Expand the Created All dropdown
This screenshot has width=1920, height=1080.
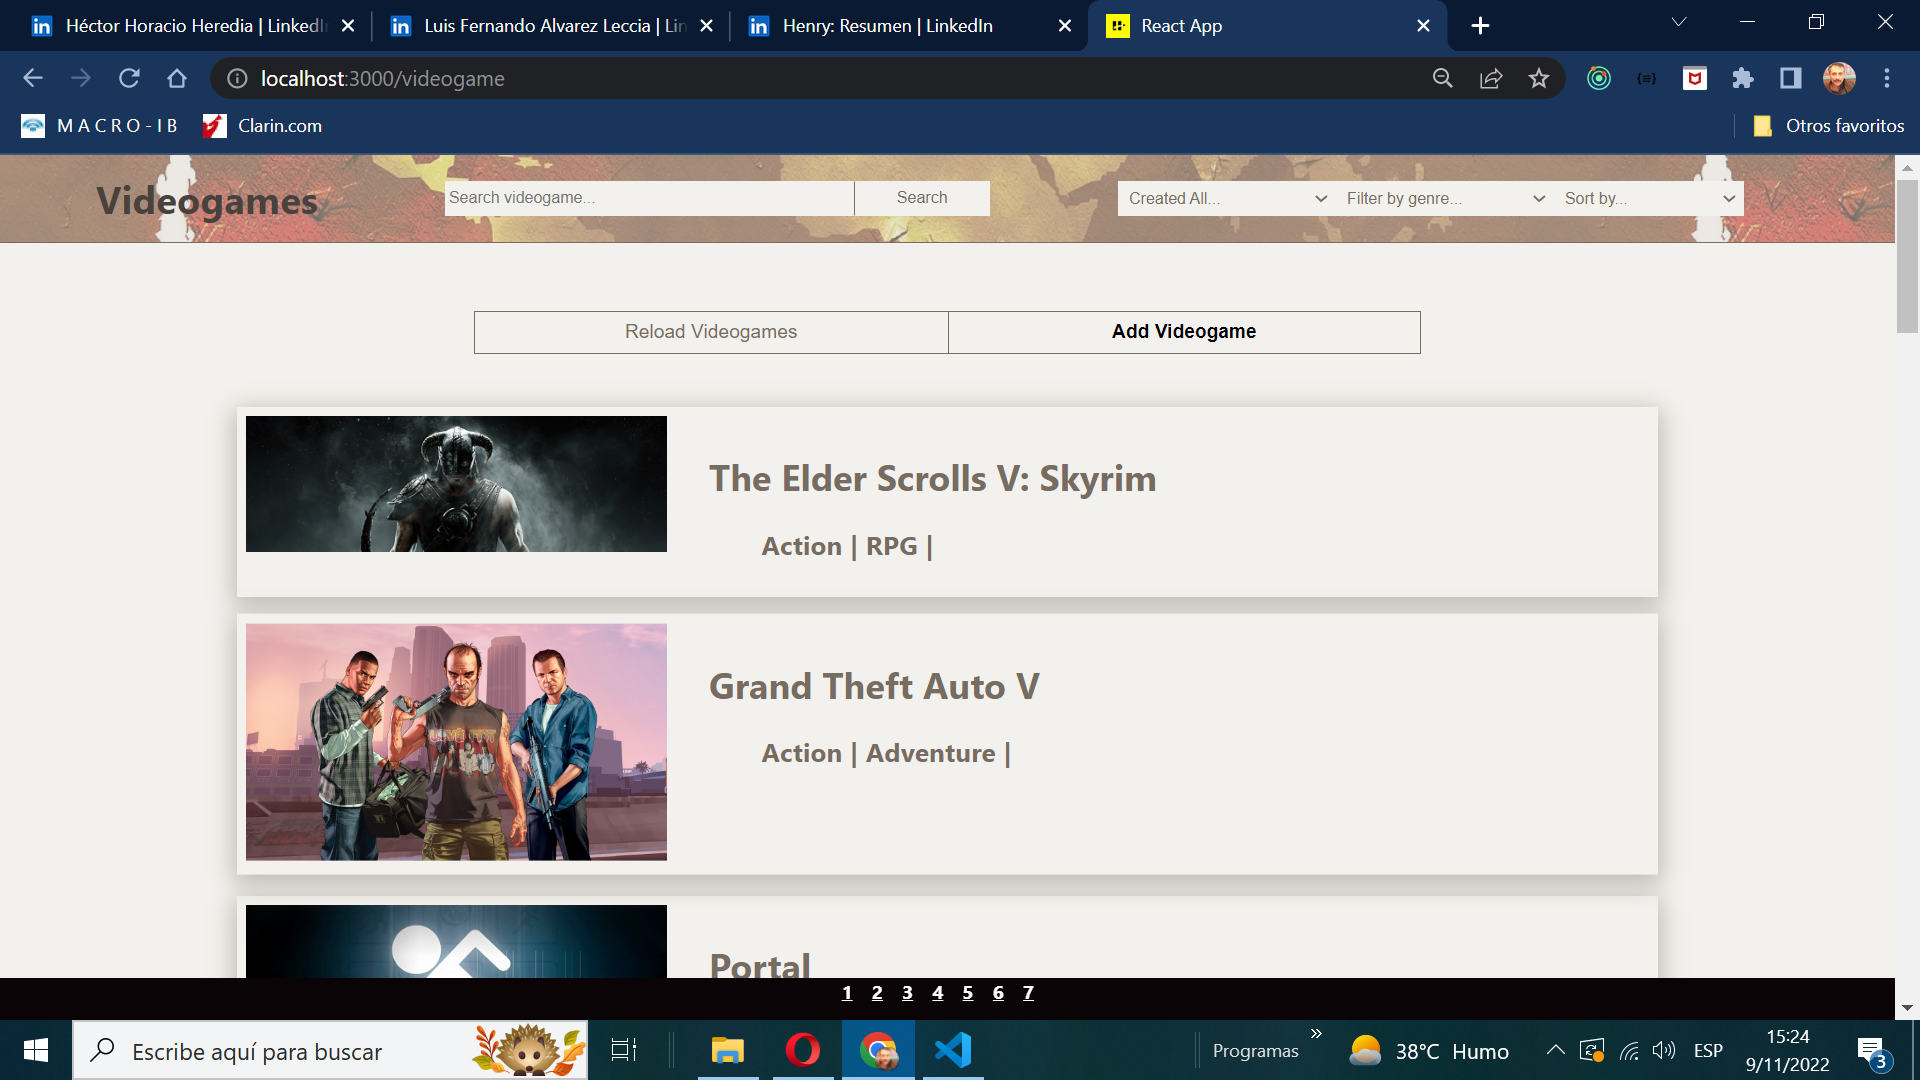coord(1226,198)
